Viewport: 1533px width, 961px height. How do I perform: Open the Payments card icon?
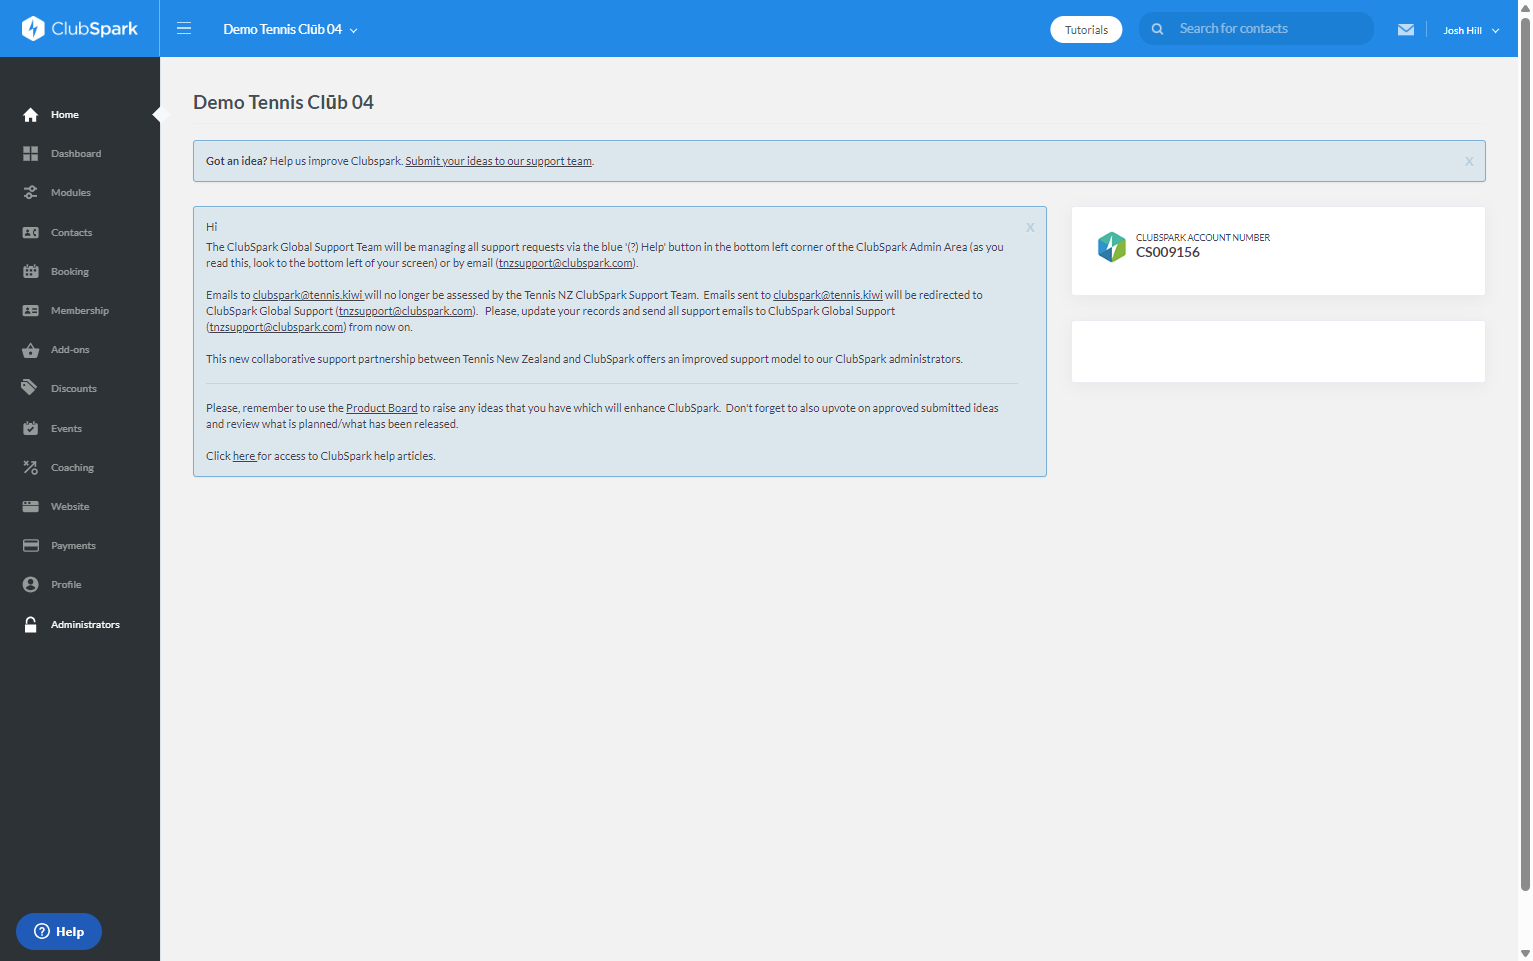point(31,546)
